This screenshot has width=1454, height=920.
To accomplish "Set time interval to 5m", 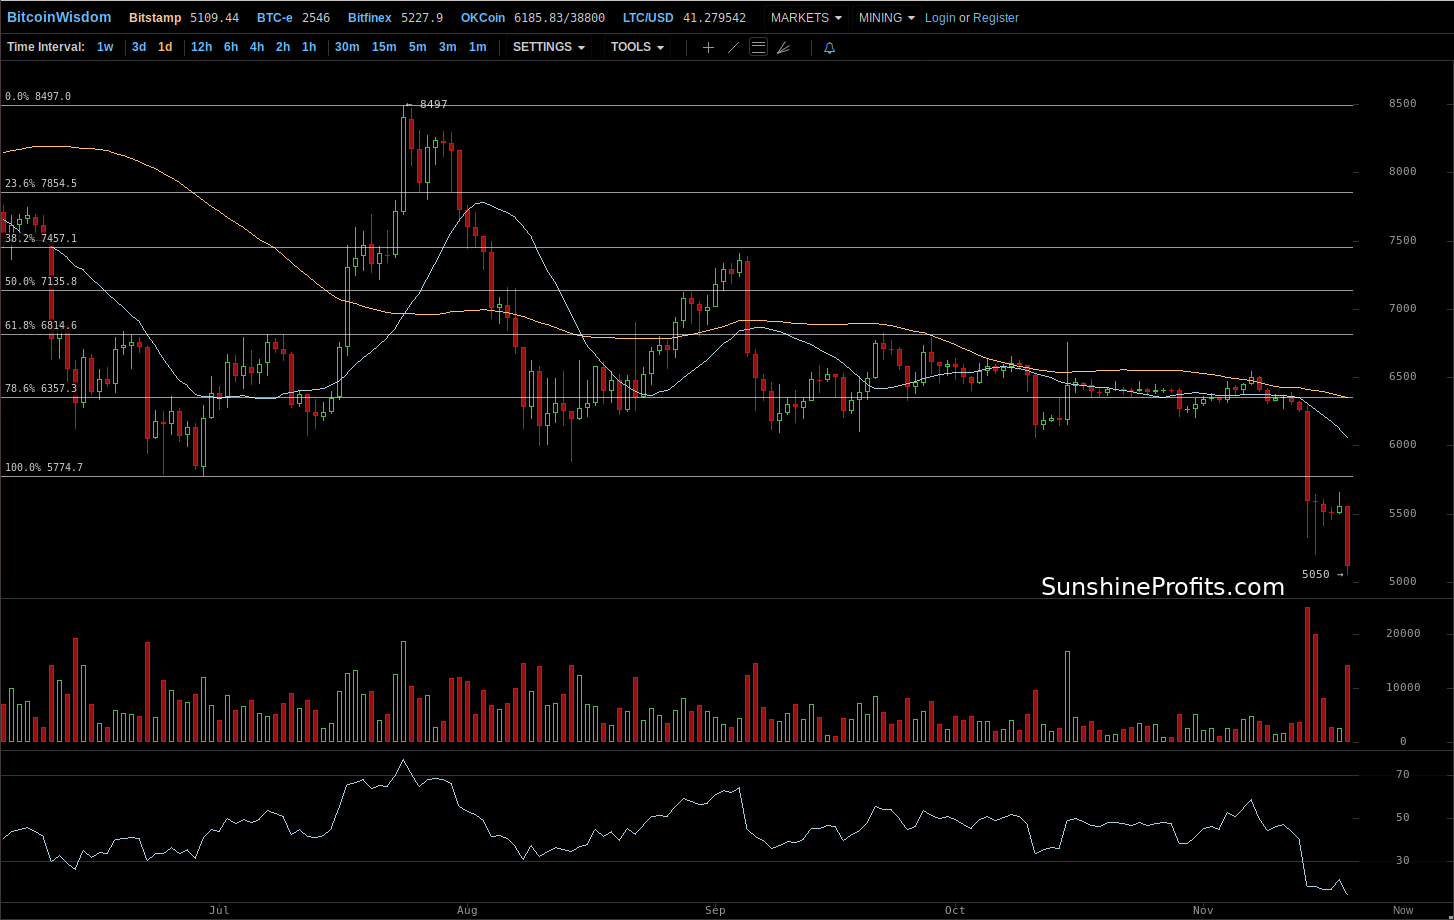I will (417, 47).
